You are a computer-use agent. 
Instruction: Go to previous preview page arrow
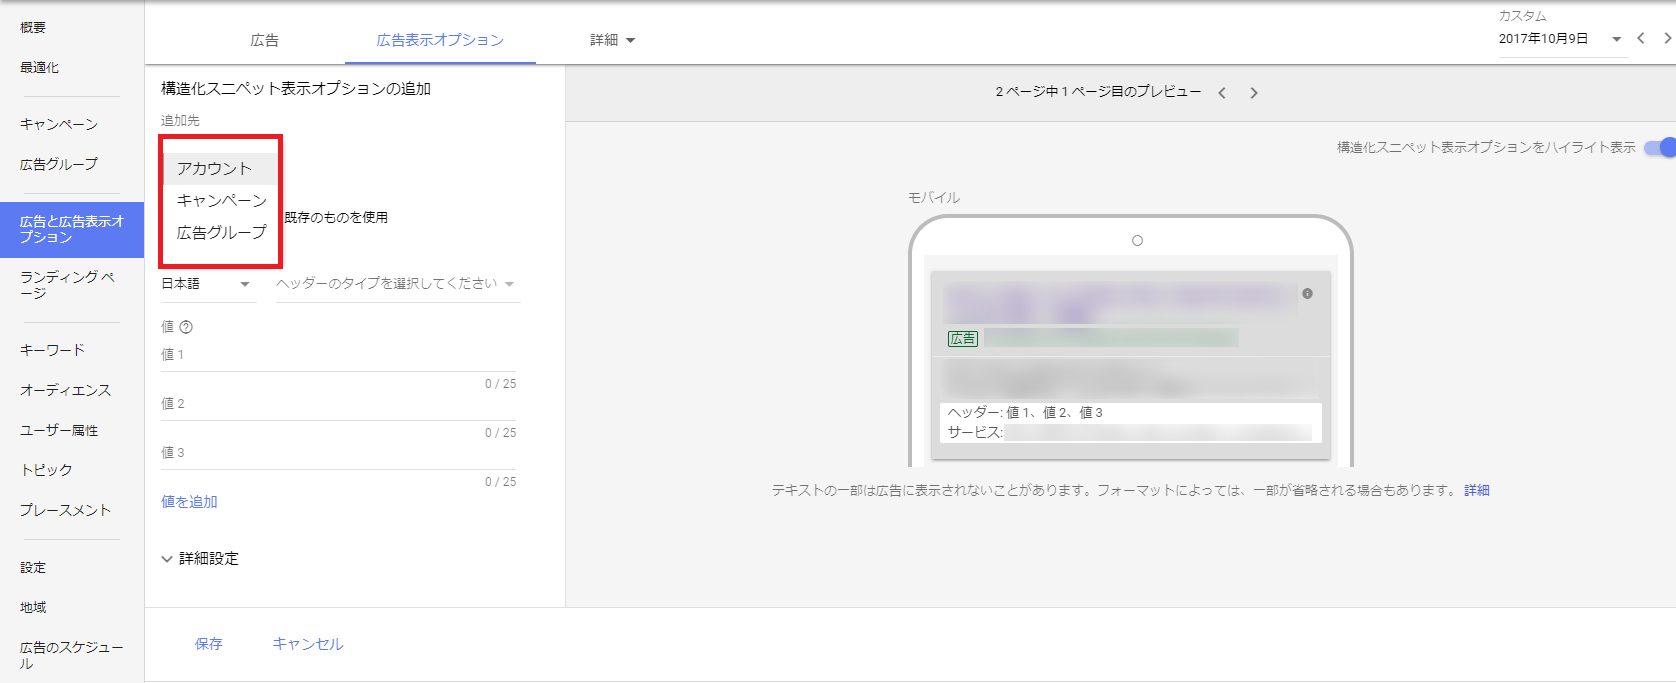click(x=1222, y=93)
